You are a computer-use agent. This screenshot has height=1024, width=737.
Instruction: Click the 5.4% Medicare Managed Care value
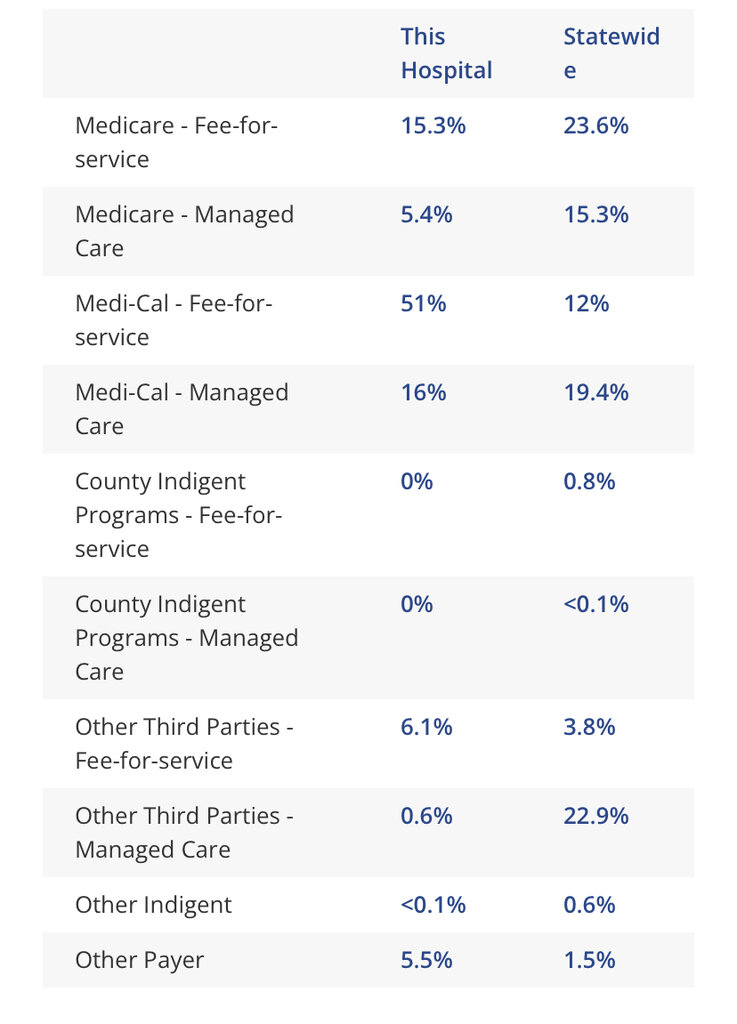pos(426,215)
